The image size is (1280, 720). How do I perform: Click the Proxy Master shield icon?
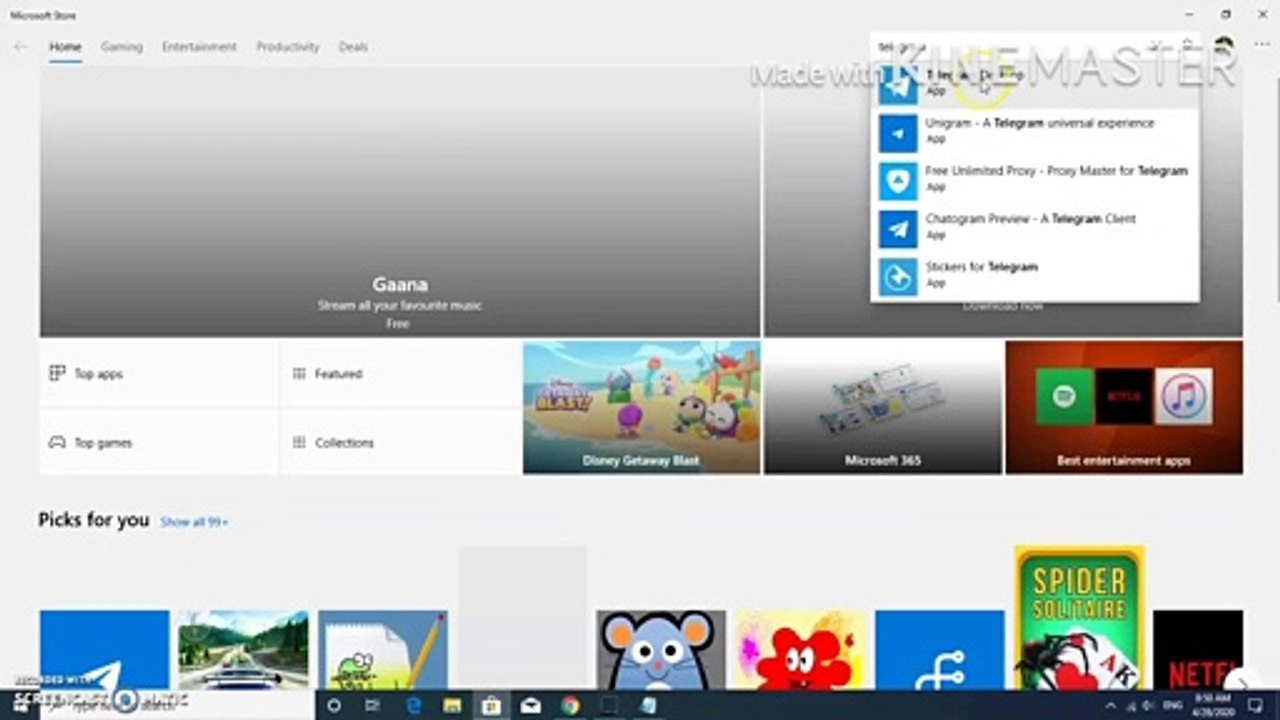[x=897, y=181]
